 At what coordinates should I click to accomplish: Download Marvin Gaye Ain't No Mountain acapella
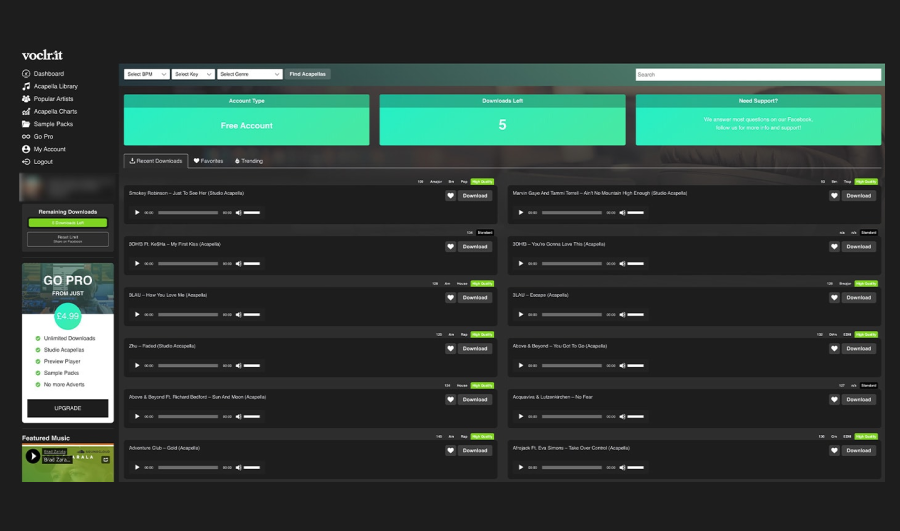[859, 196]
